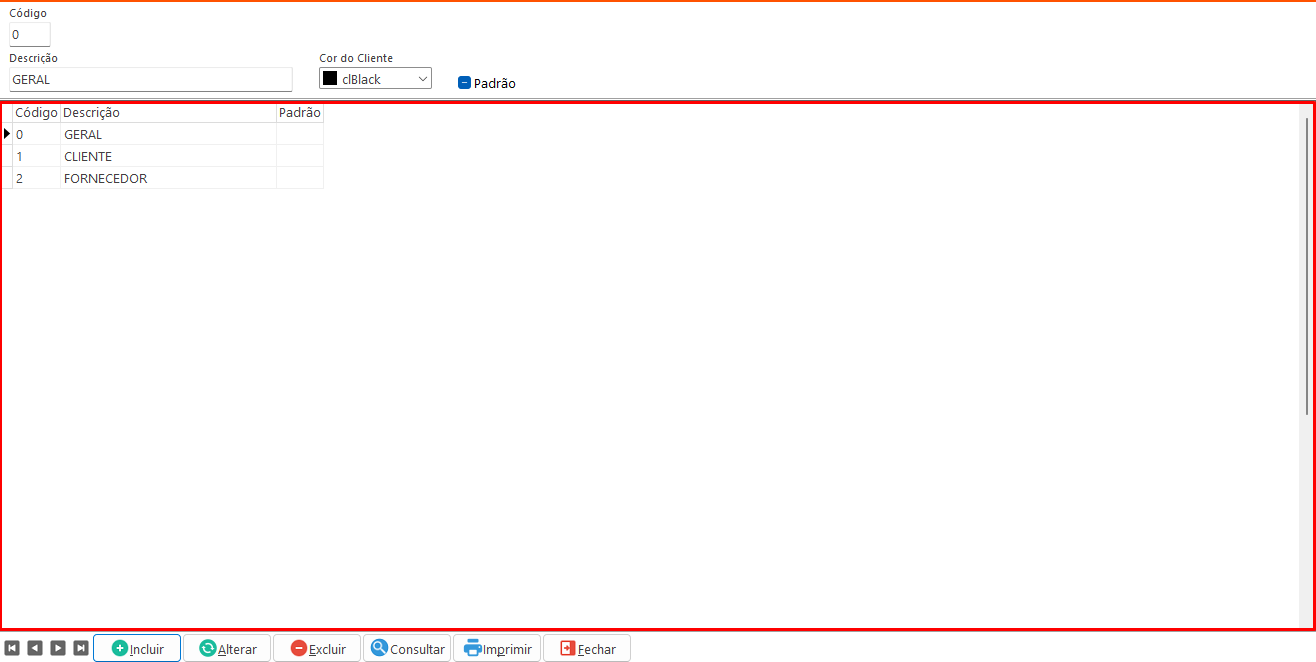Screen dimensions: 1316x662
Task: Toggle the Padrão checkbox
Action: coord(464,83)
